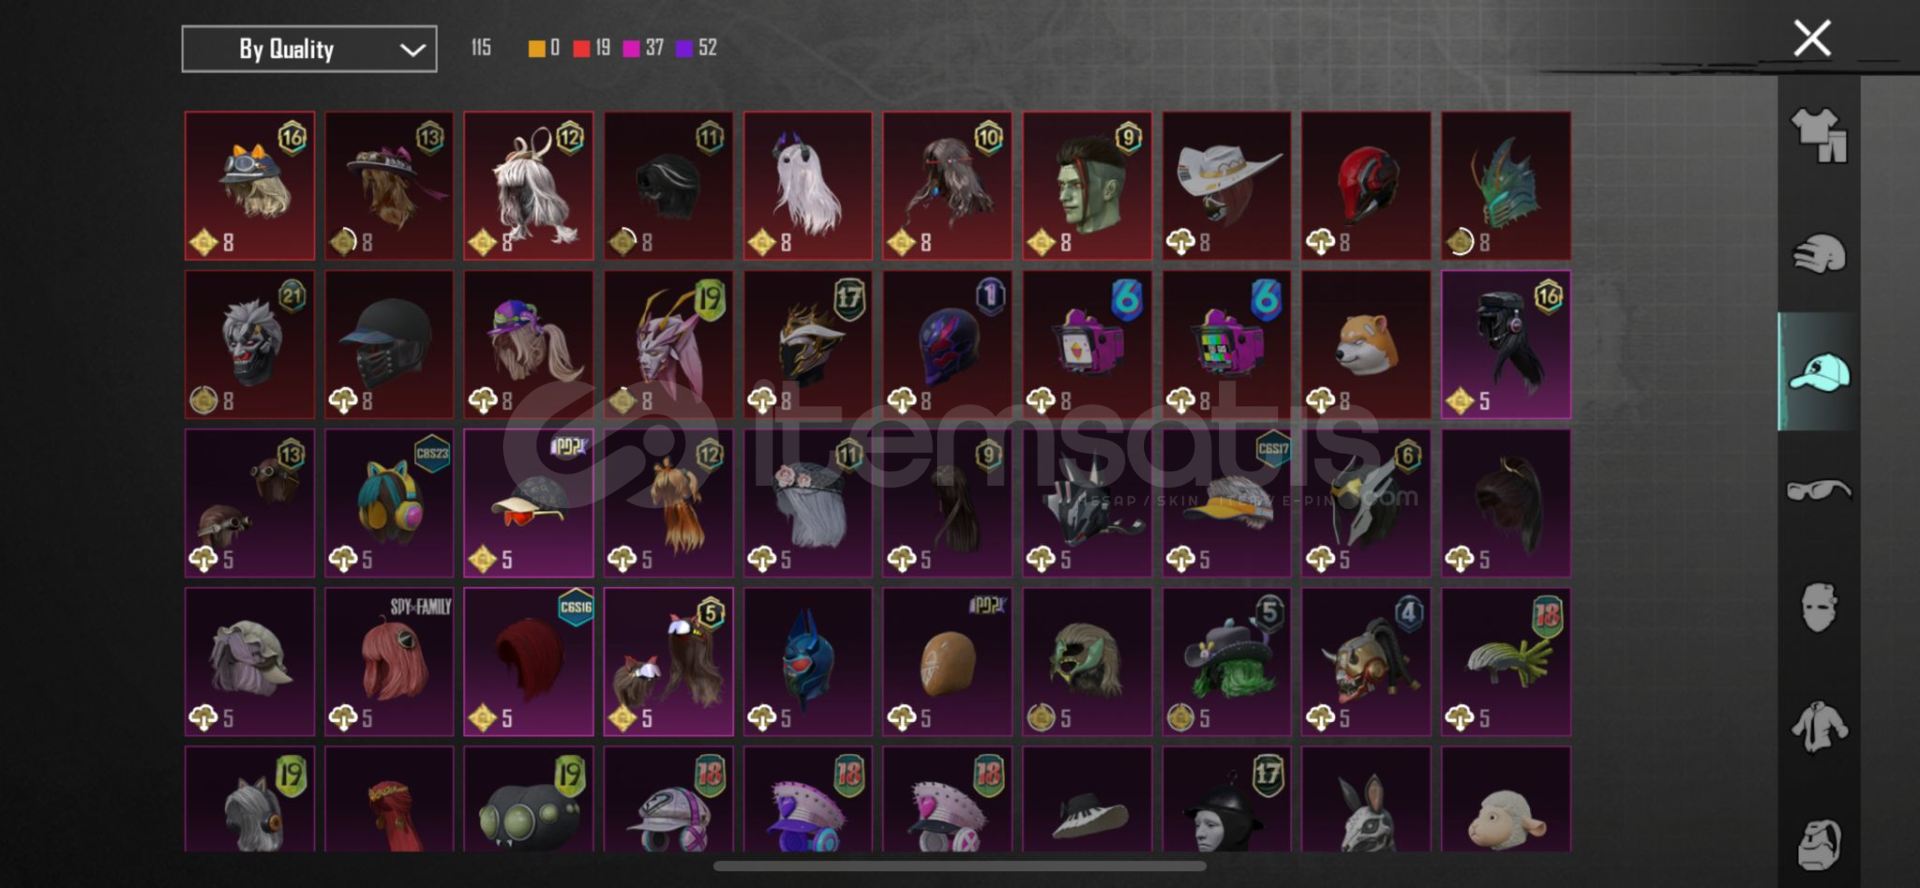Open the jacket category icon
The width and height of the screenshot is (1920, 888).
point(1819,726)
